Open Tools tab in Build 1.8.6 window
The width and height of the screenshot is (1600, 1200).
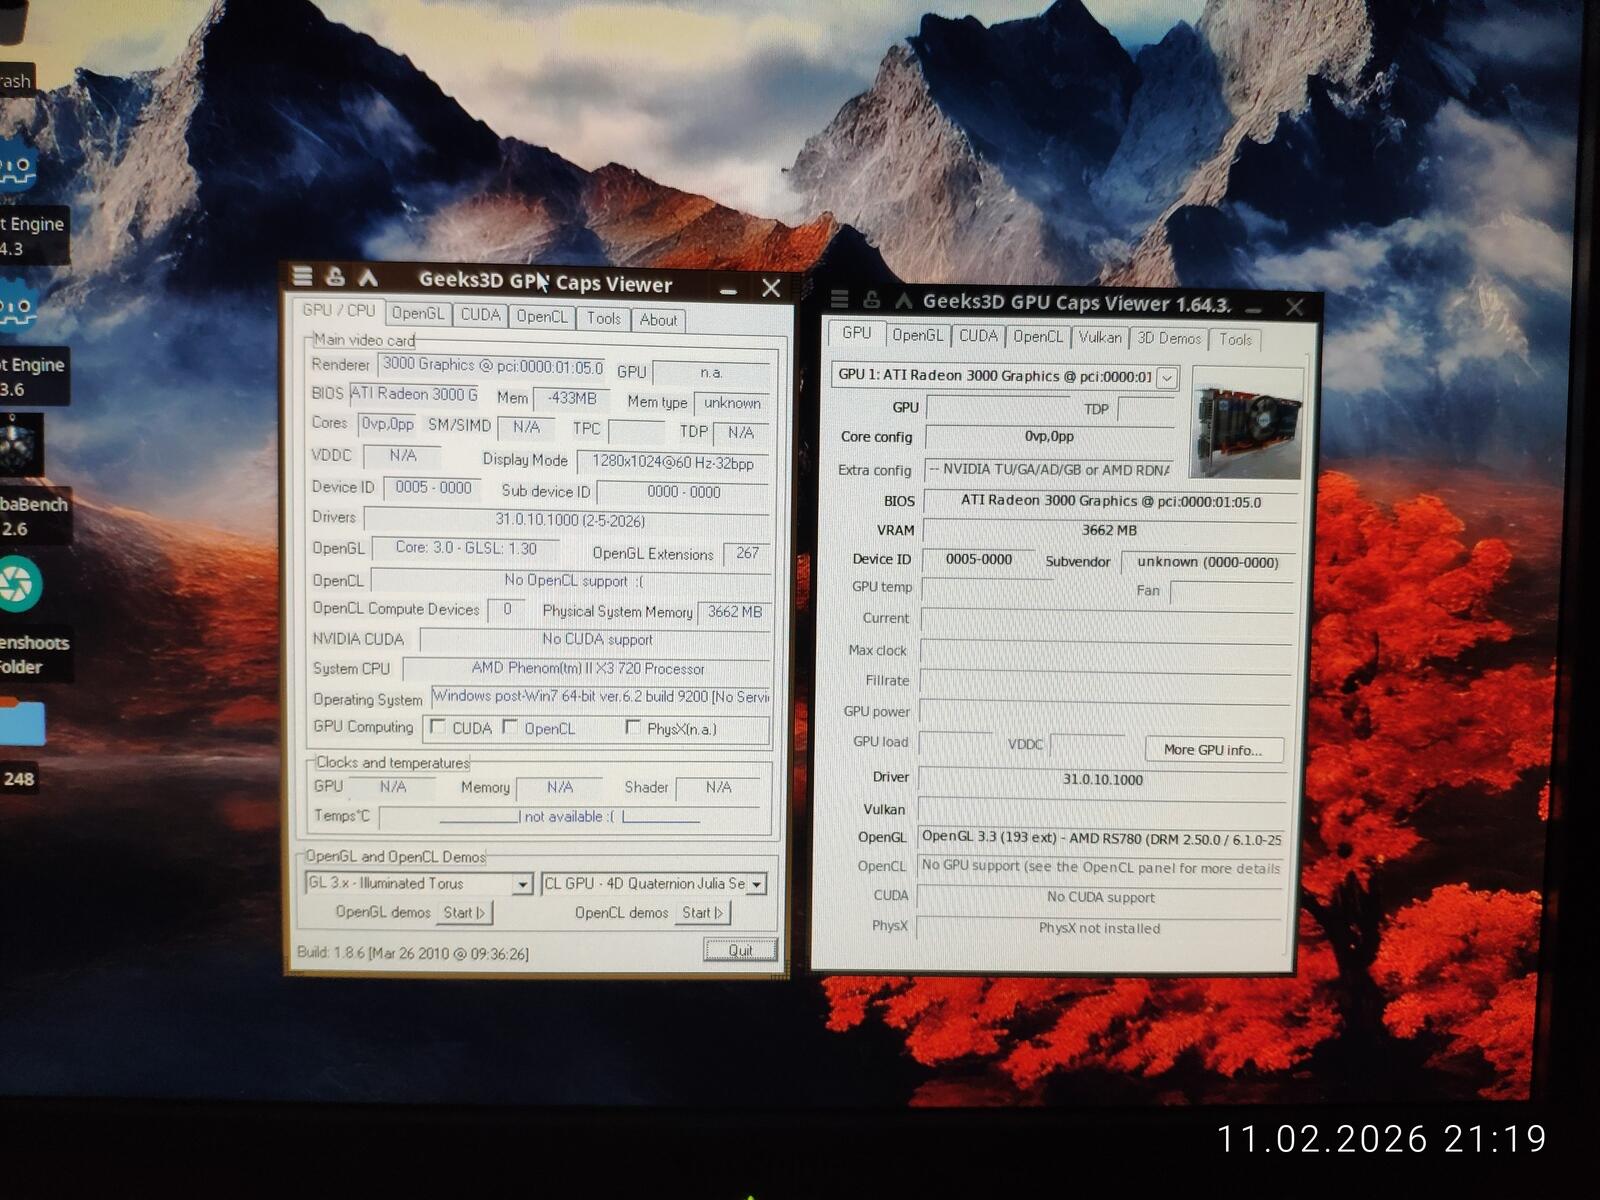pos(603,318)
